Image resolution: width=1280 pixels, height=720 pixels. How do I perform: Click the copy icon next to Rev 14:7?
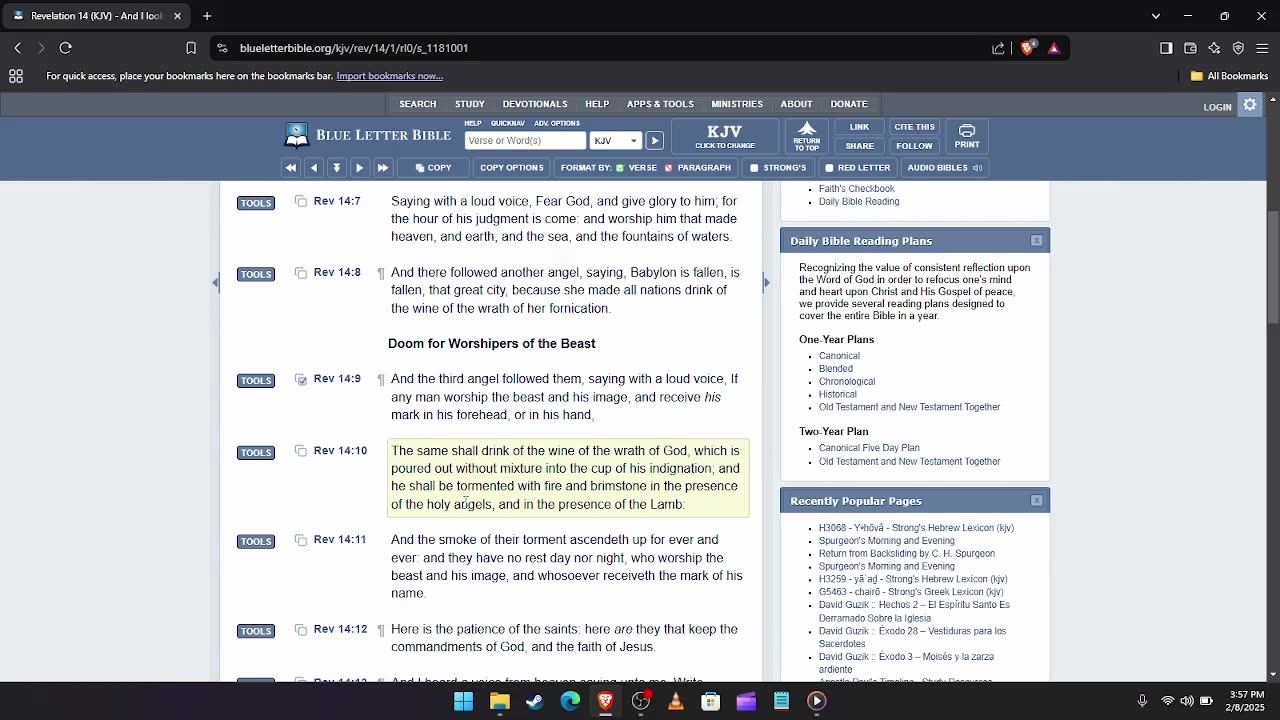(x=301, y=202)
